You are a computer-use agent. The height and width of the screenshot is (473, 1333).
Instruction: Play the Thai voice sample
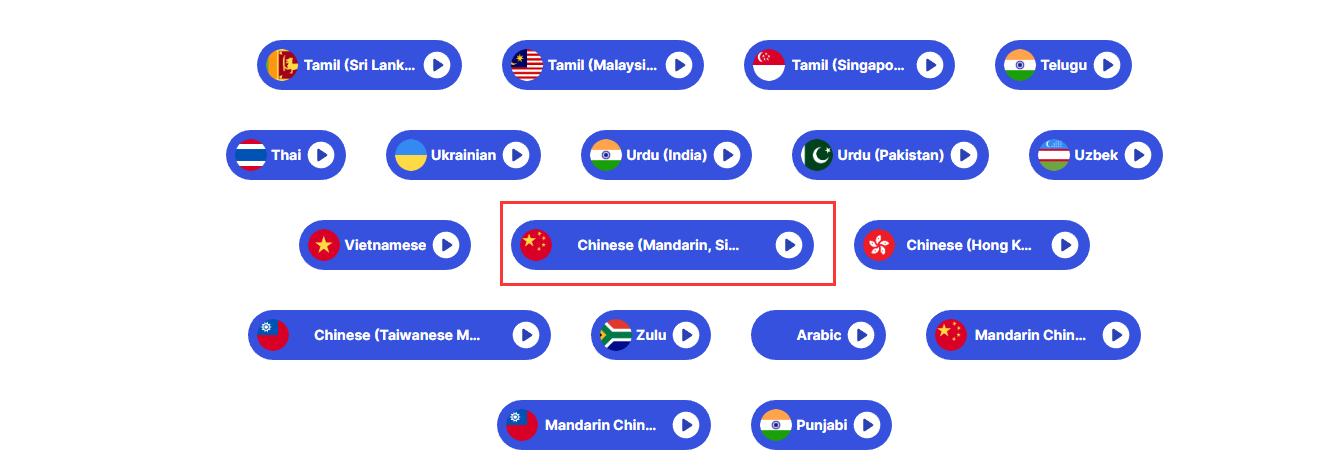click(320, 155)
